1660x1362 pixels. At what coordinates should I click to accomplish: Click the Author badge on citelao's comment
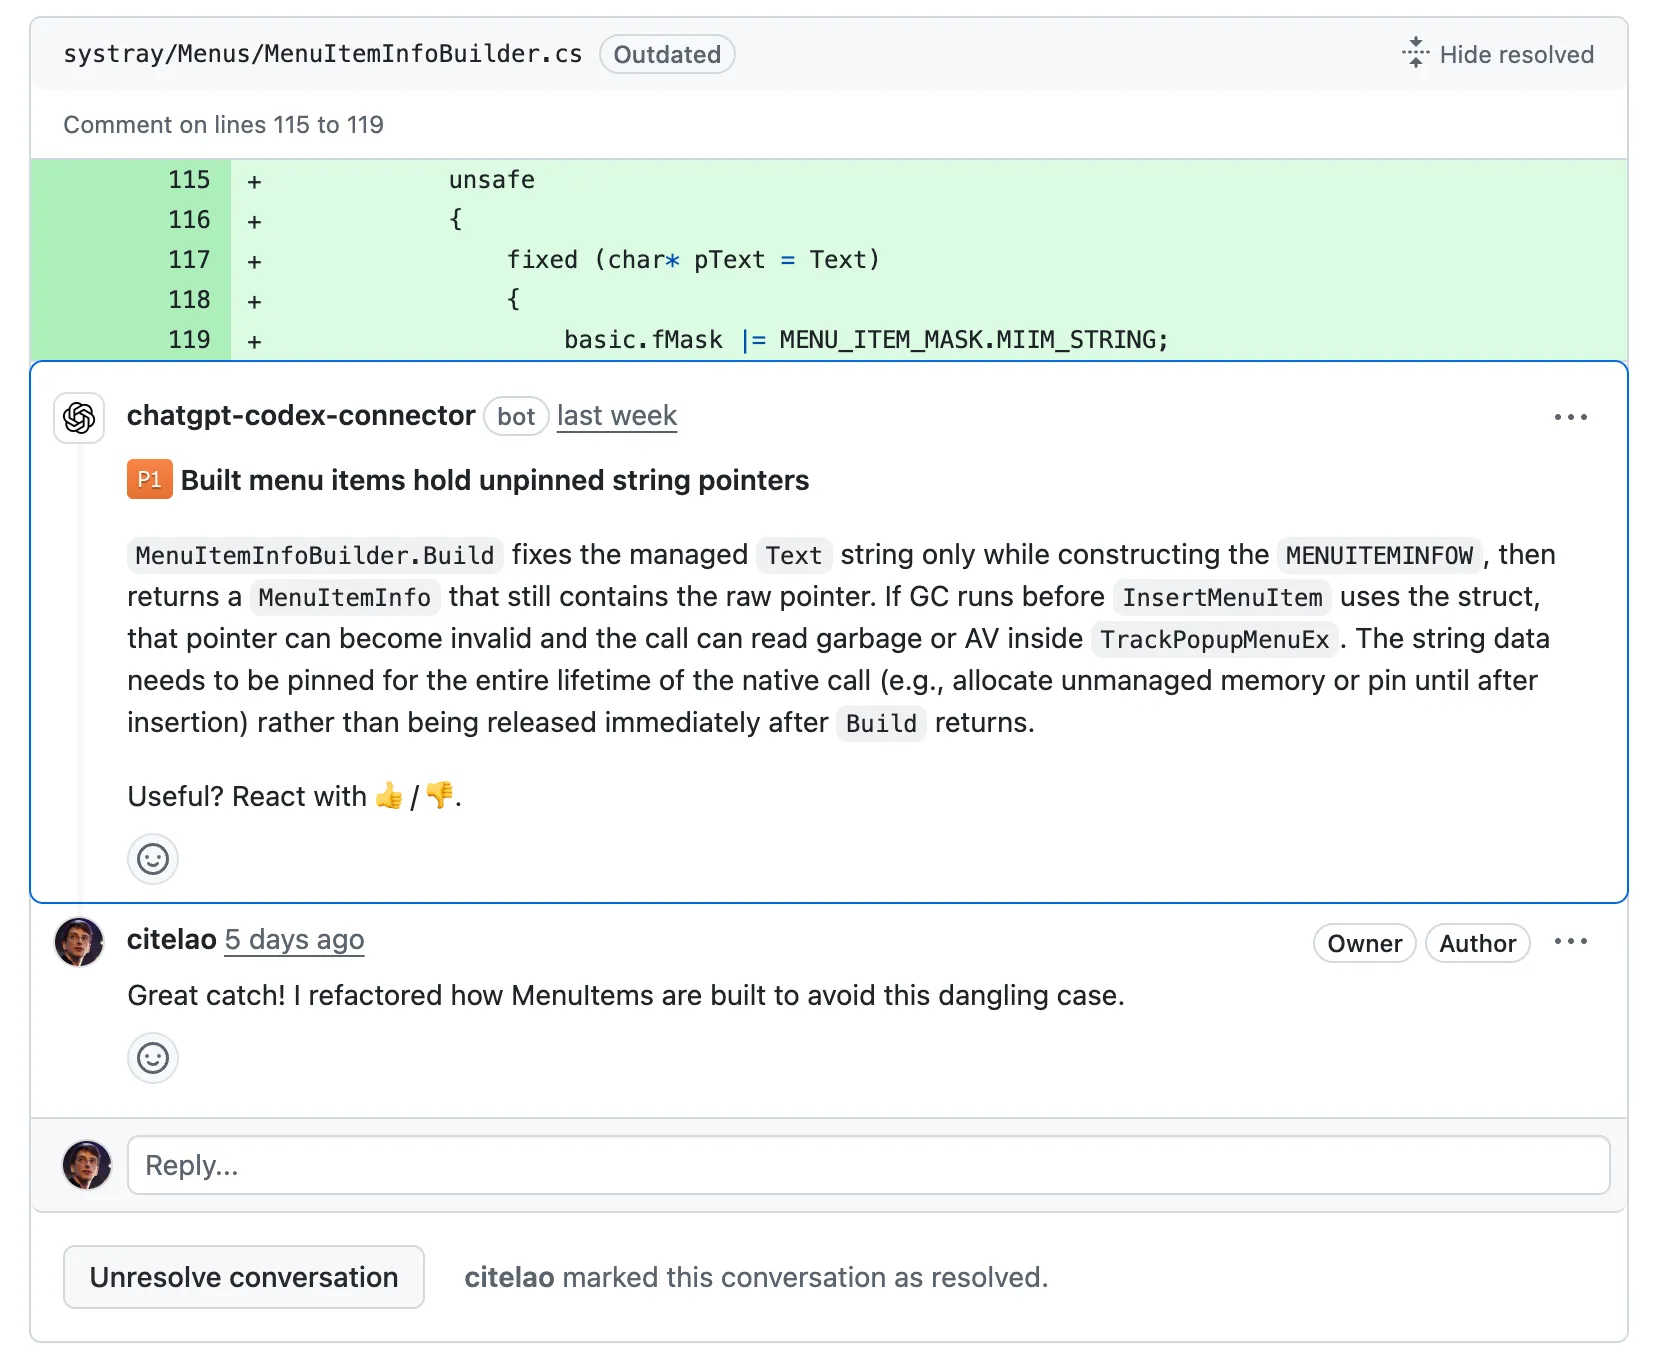1477,943
